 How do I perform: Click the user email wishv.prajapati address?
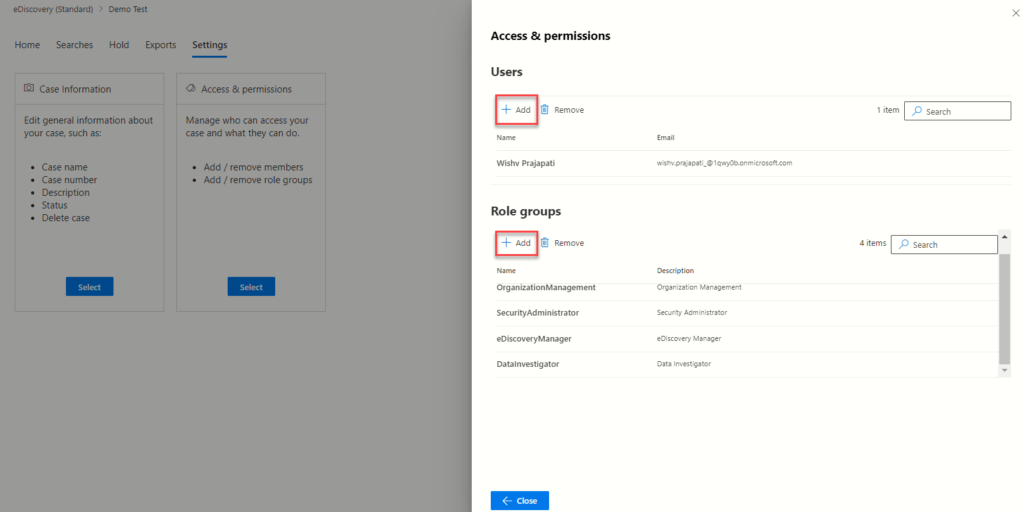tap(724, 163)
